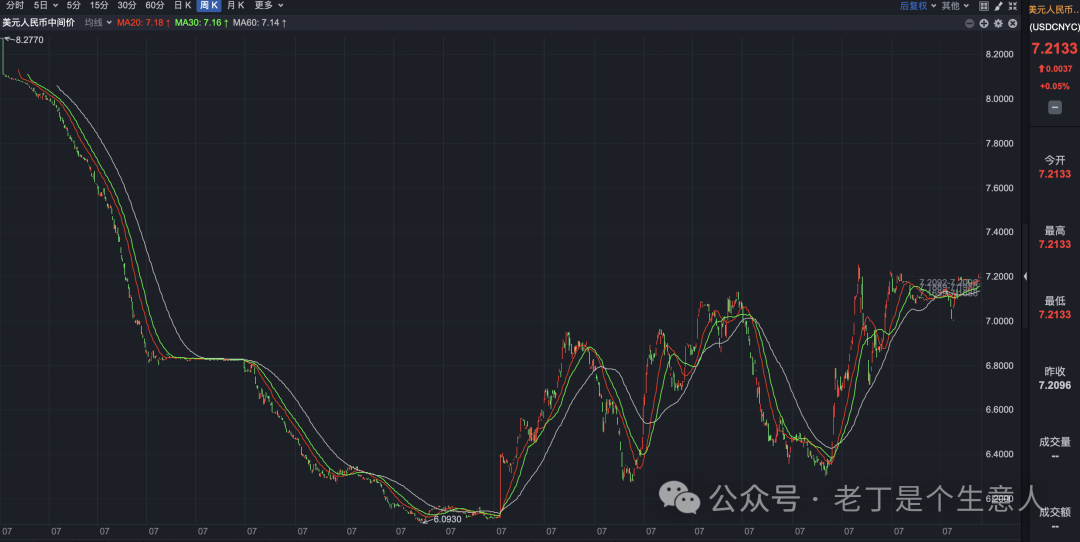The width and height of the screenshot is (1080, 542).
Task: Switch to the 月K tab
Action: (x=236, y=6)
